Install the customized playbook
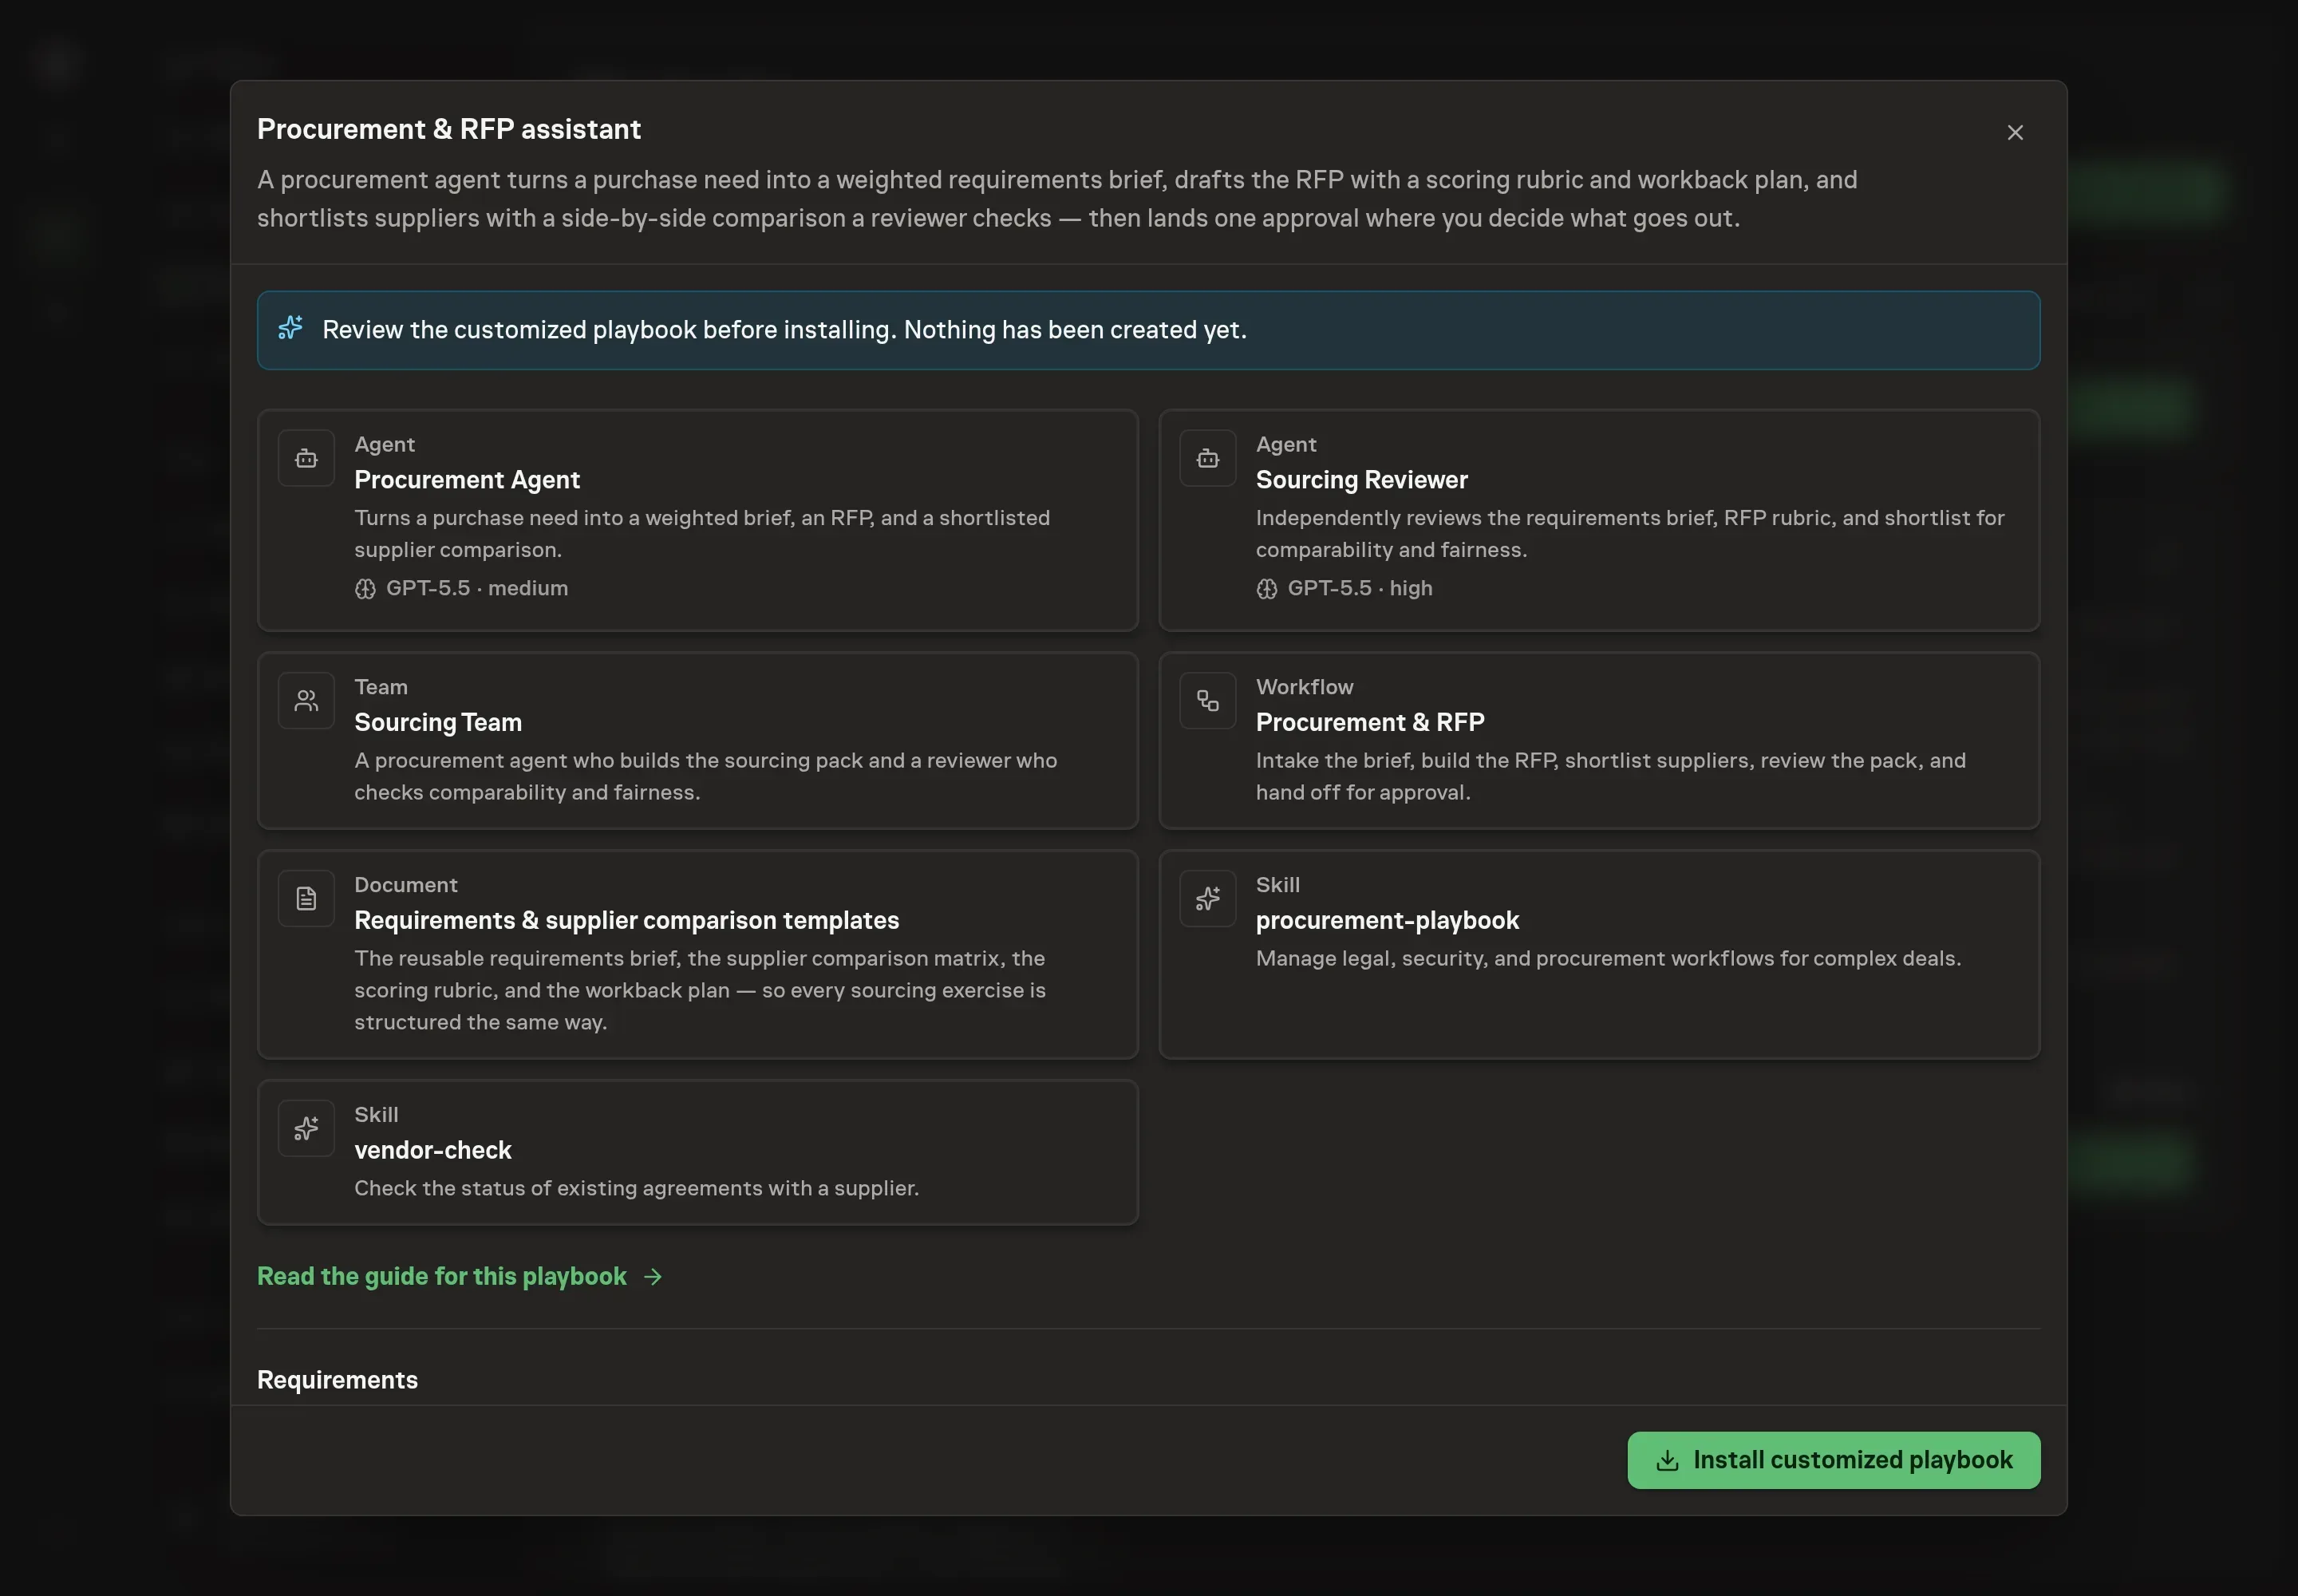Image resolution: width=2298 pixels, height=1596 pixels. 1833,1461
